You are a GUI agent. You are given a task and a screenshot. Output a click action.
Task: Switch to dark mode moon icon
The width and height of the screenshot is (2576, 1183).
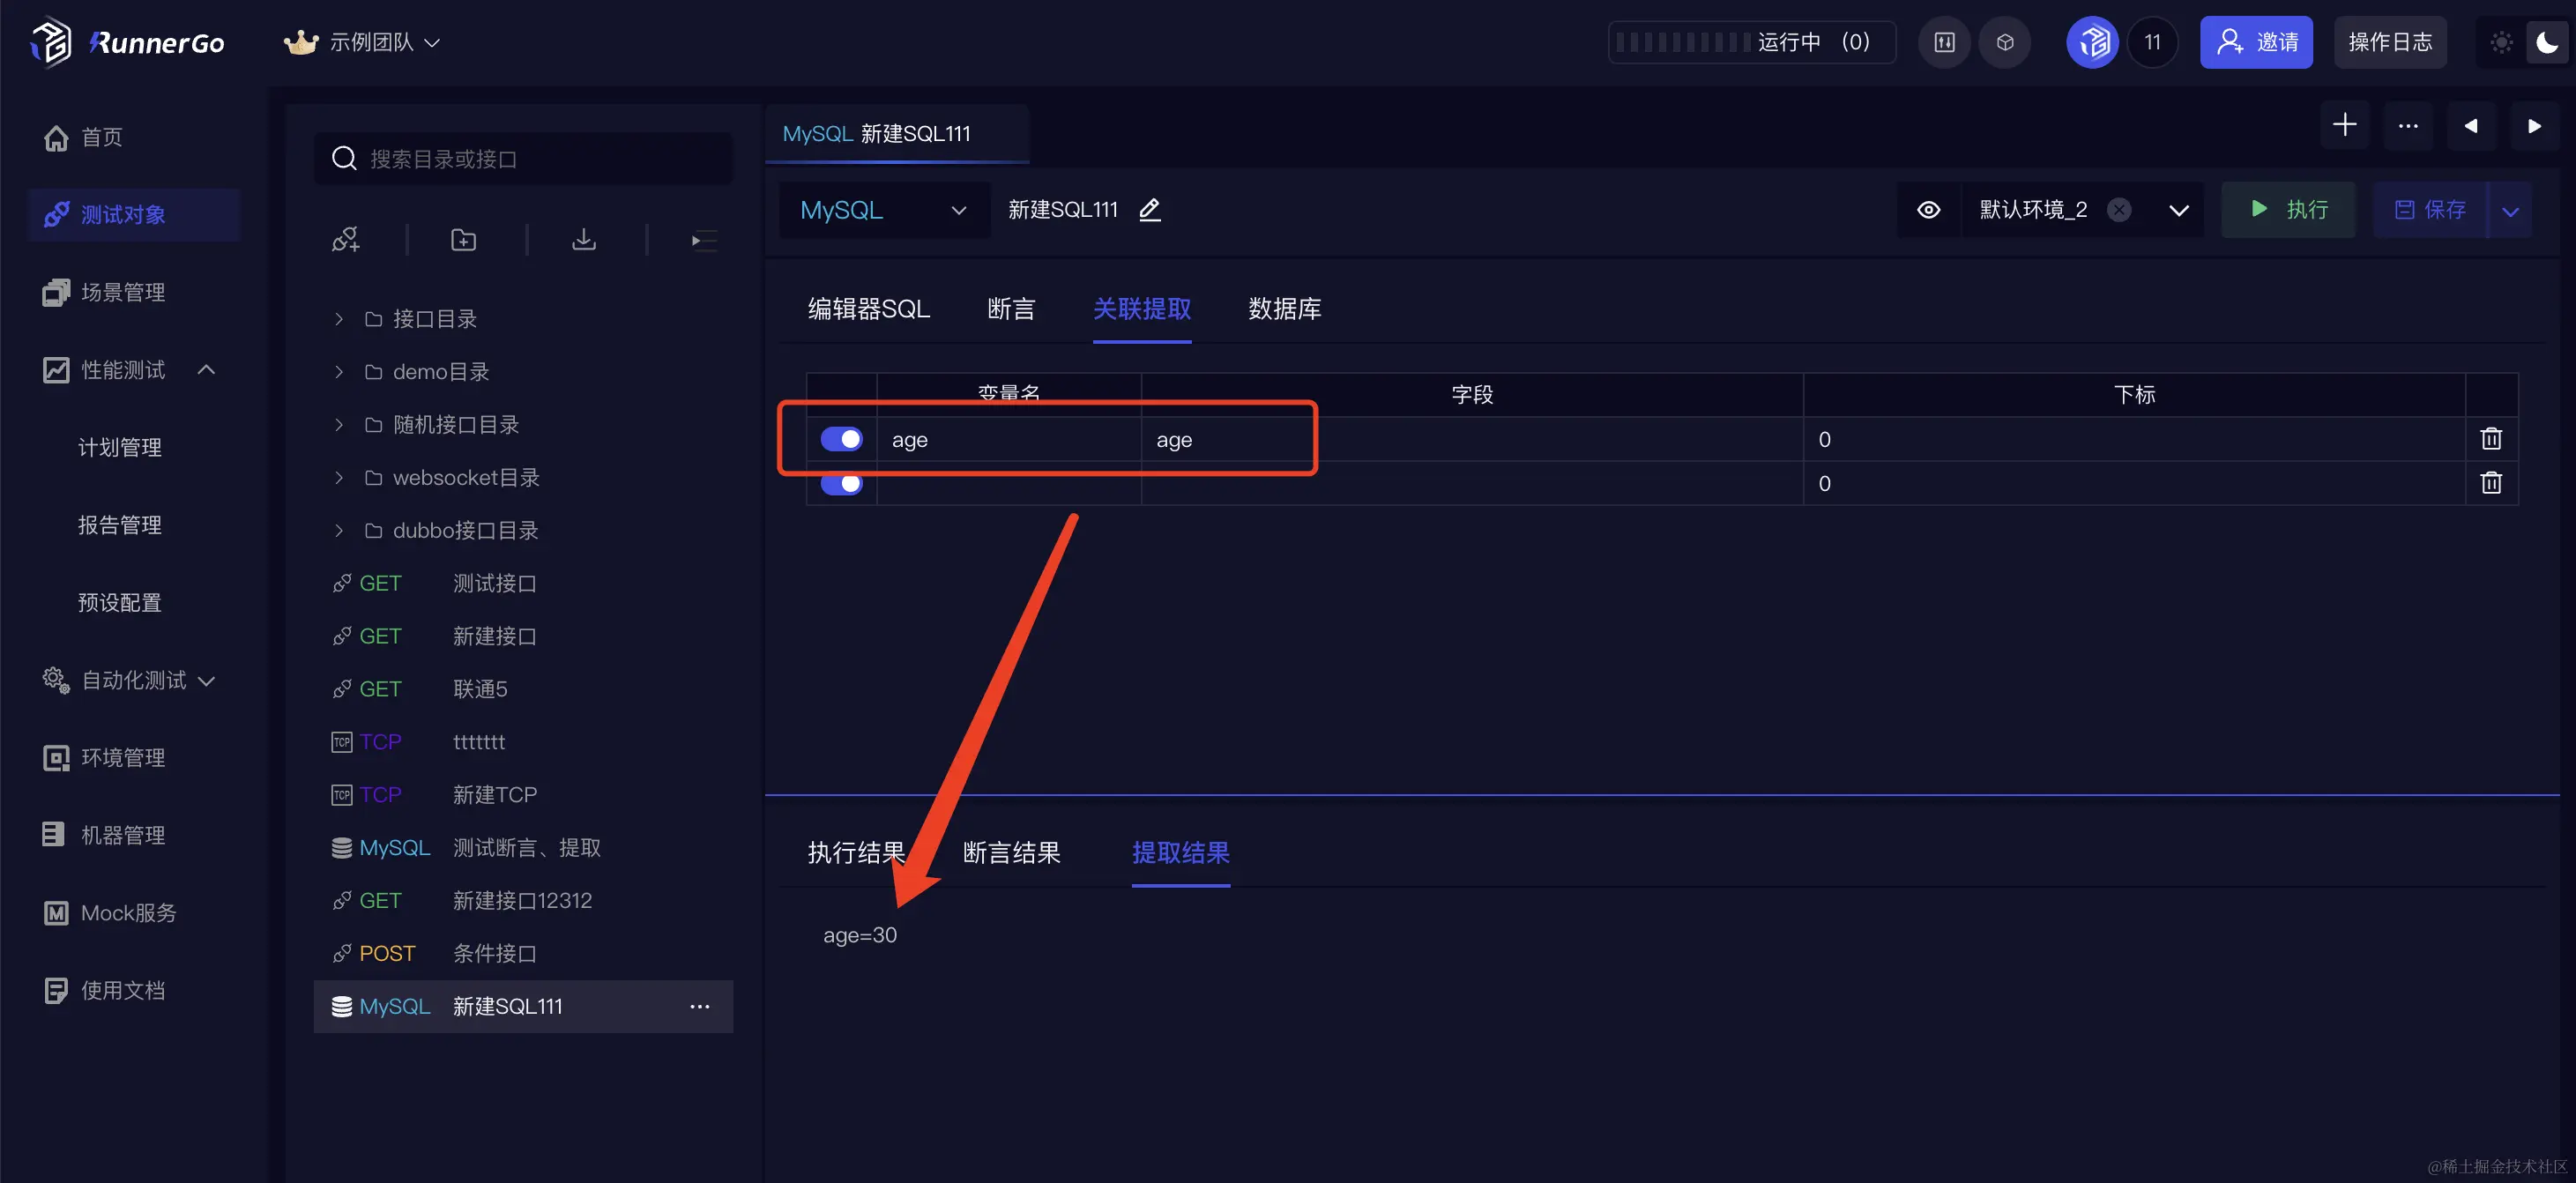(2546, 43)
